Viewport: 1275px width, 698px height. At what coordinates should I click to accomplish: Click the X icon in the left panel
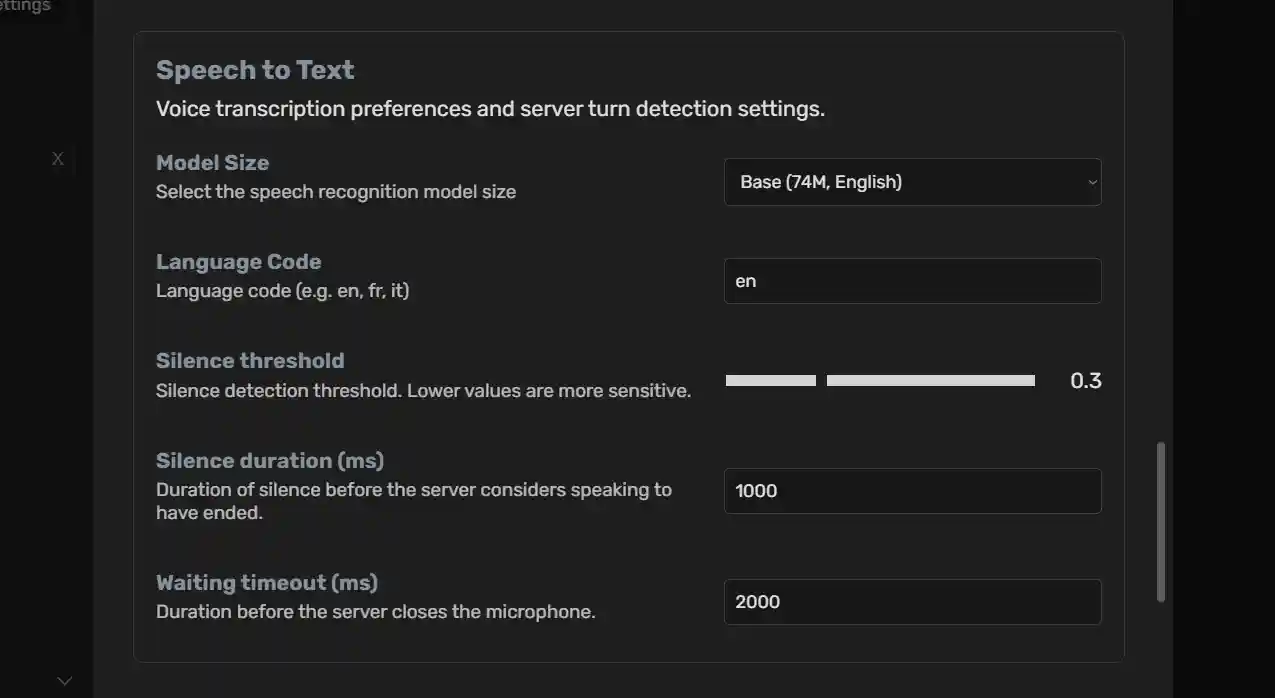[58, 158]
